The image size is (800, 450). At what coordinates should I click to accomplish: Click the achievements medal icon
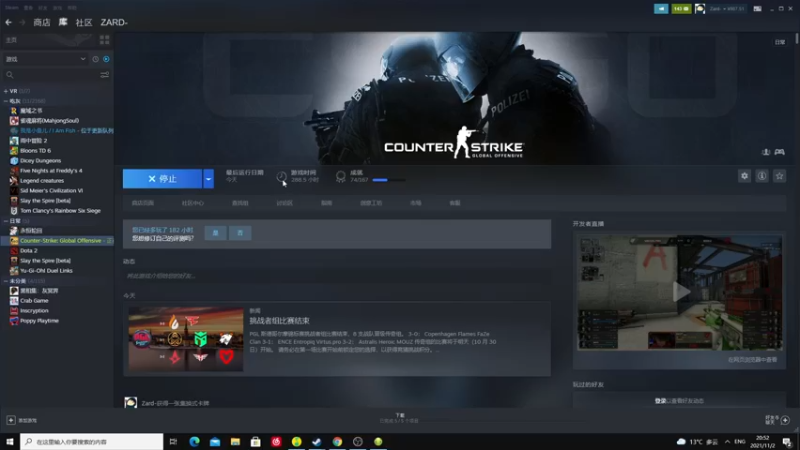point(340,177)
